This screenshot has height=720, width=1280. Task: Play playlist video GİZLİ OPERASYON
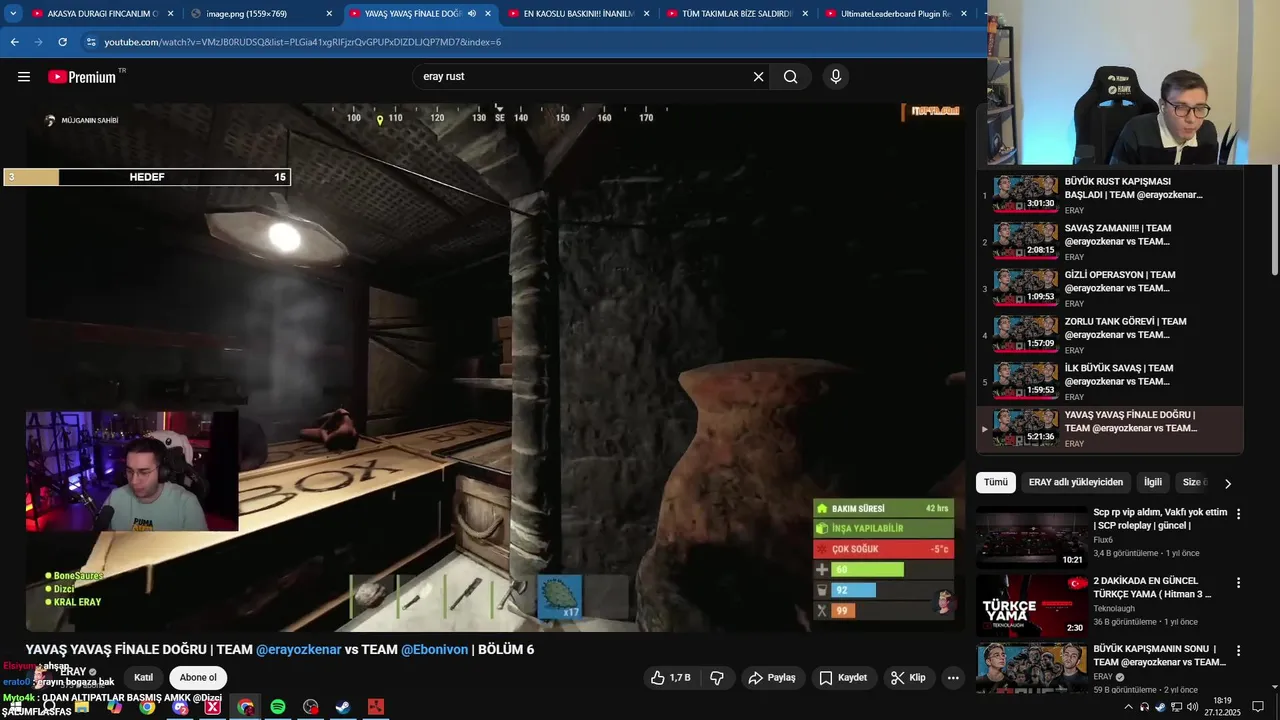coord(1110,289)
